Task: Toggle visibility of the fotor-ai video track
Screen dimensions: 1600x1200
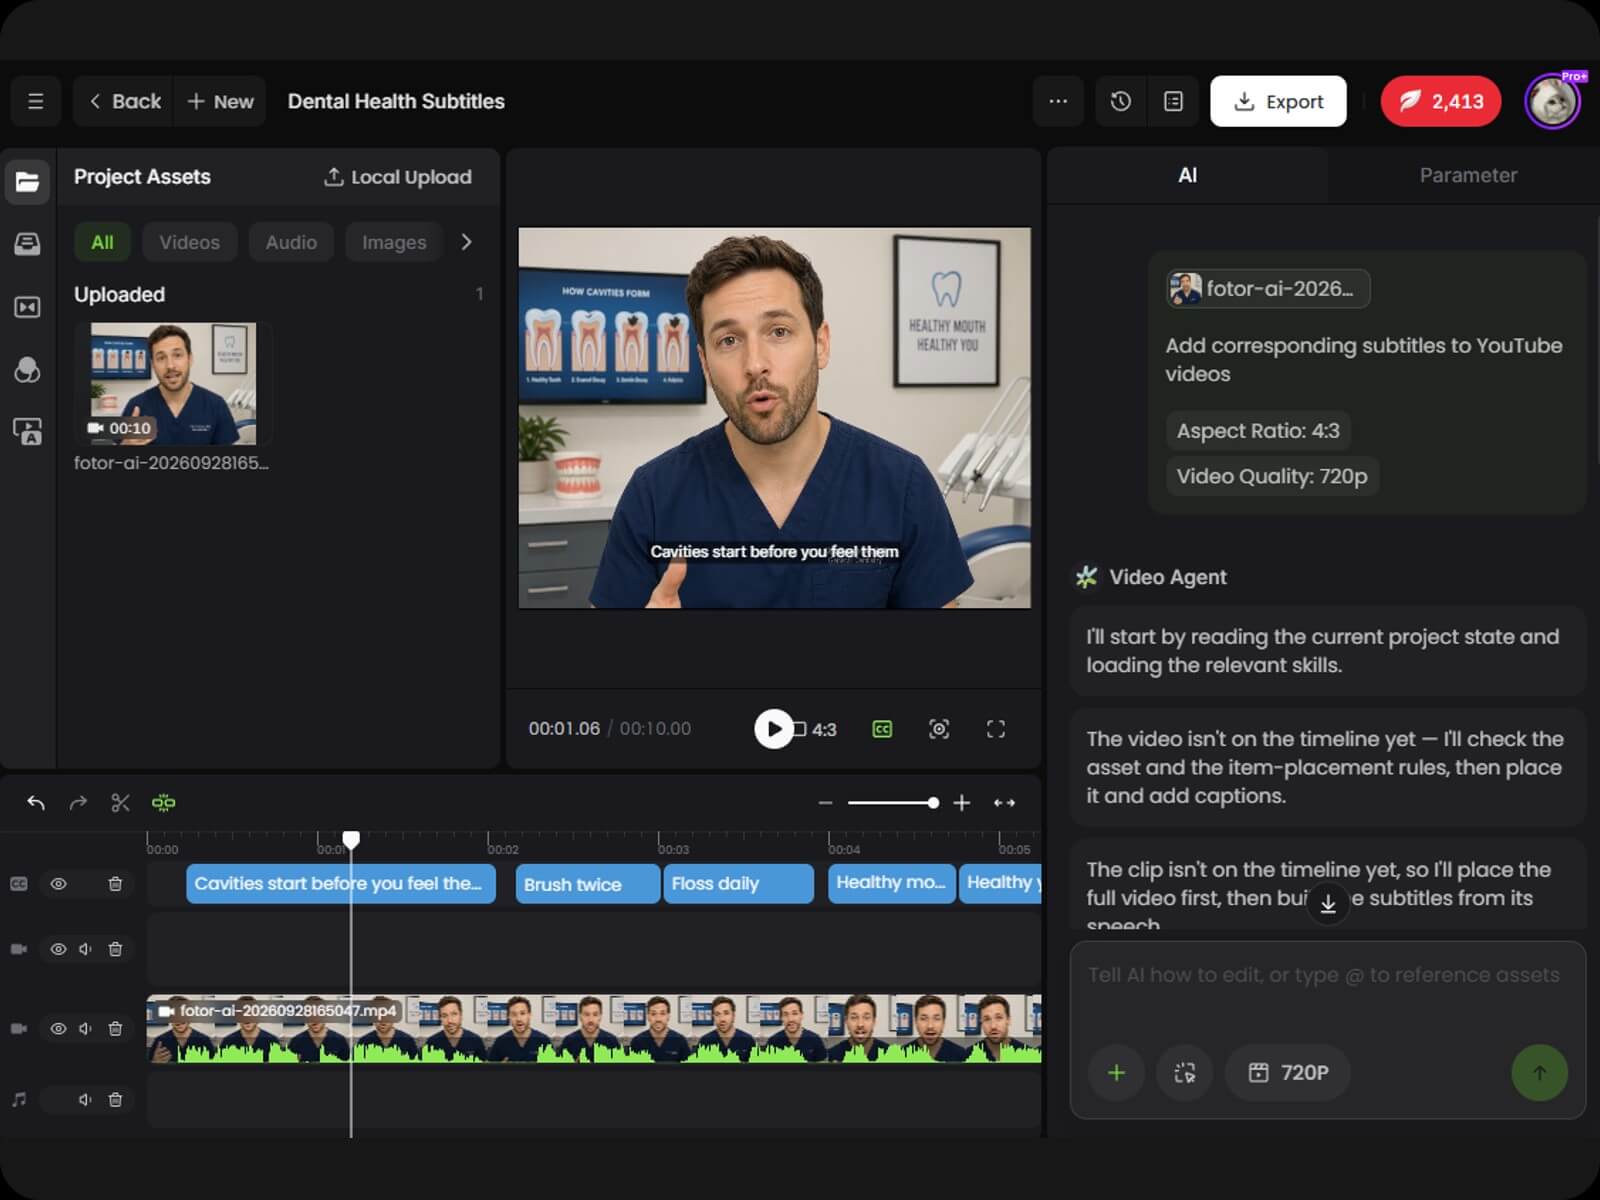Action: tap(58, 1029)
